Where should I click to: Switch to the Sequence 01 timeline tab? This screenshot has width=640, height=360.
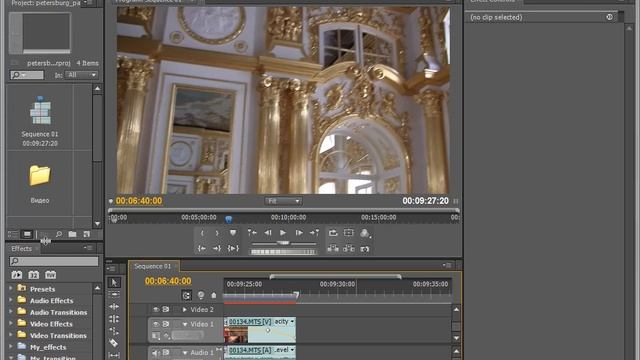click(x=153, y=266)
